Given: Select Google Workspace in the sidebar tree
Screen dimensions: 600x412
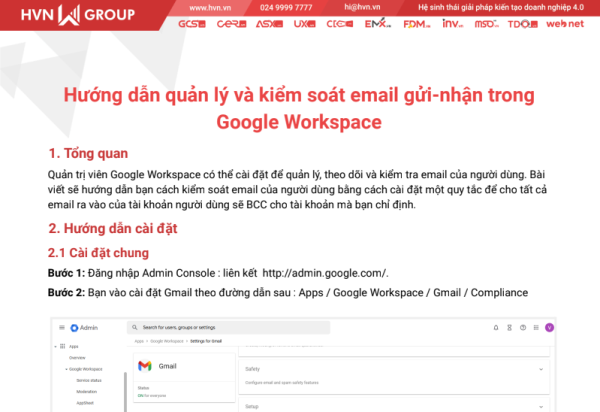Looking at the screenshot, I should pos(86,369).
